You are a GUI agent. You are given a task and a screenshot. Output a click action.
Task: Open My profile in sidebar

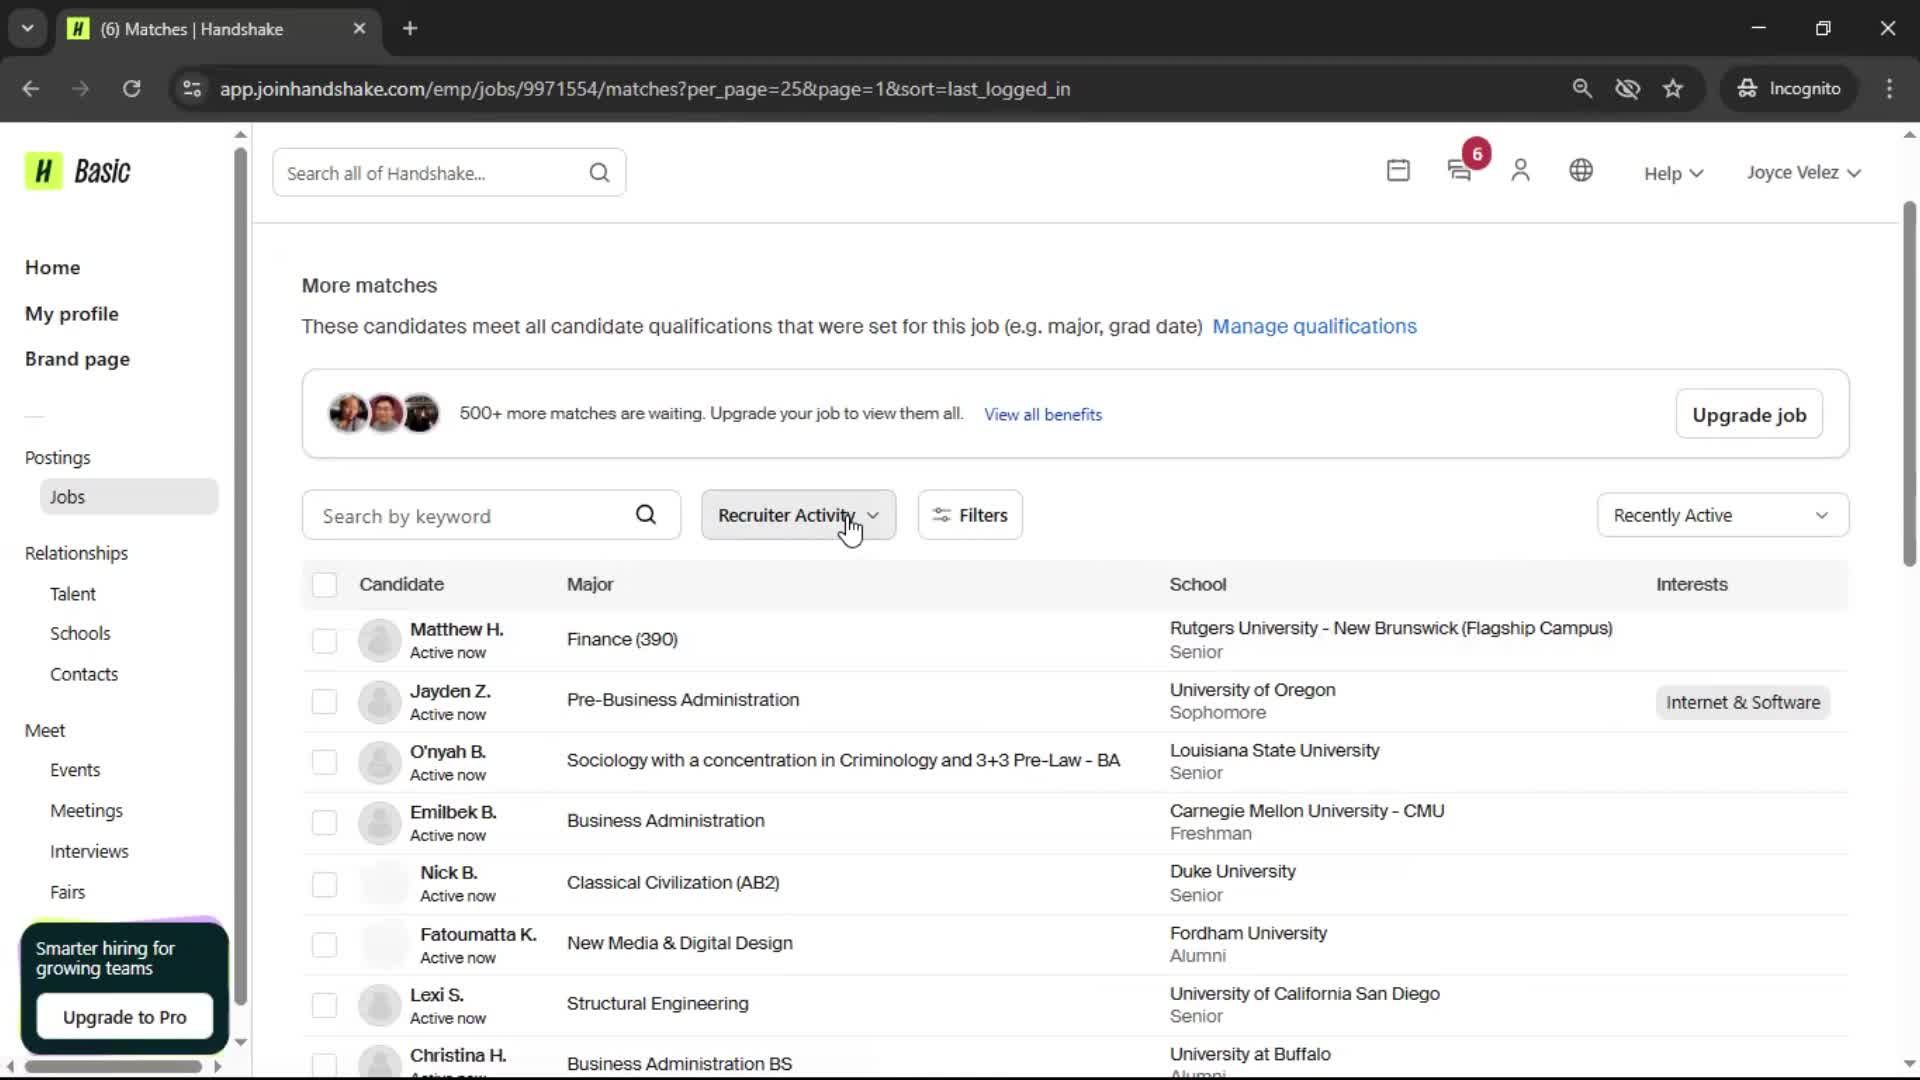71,313
